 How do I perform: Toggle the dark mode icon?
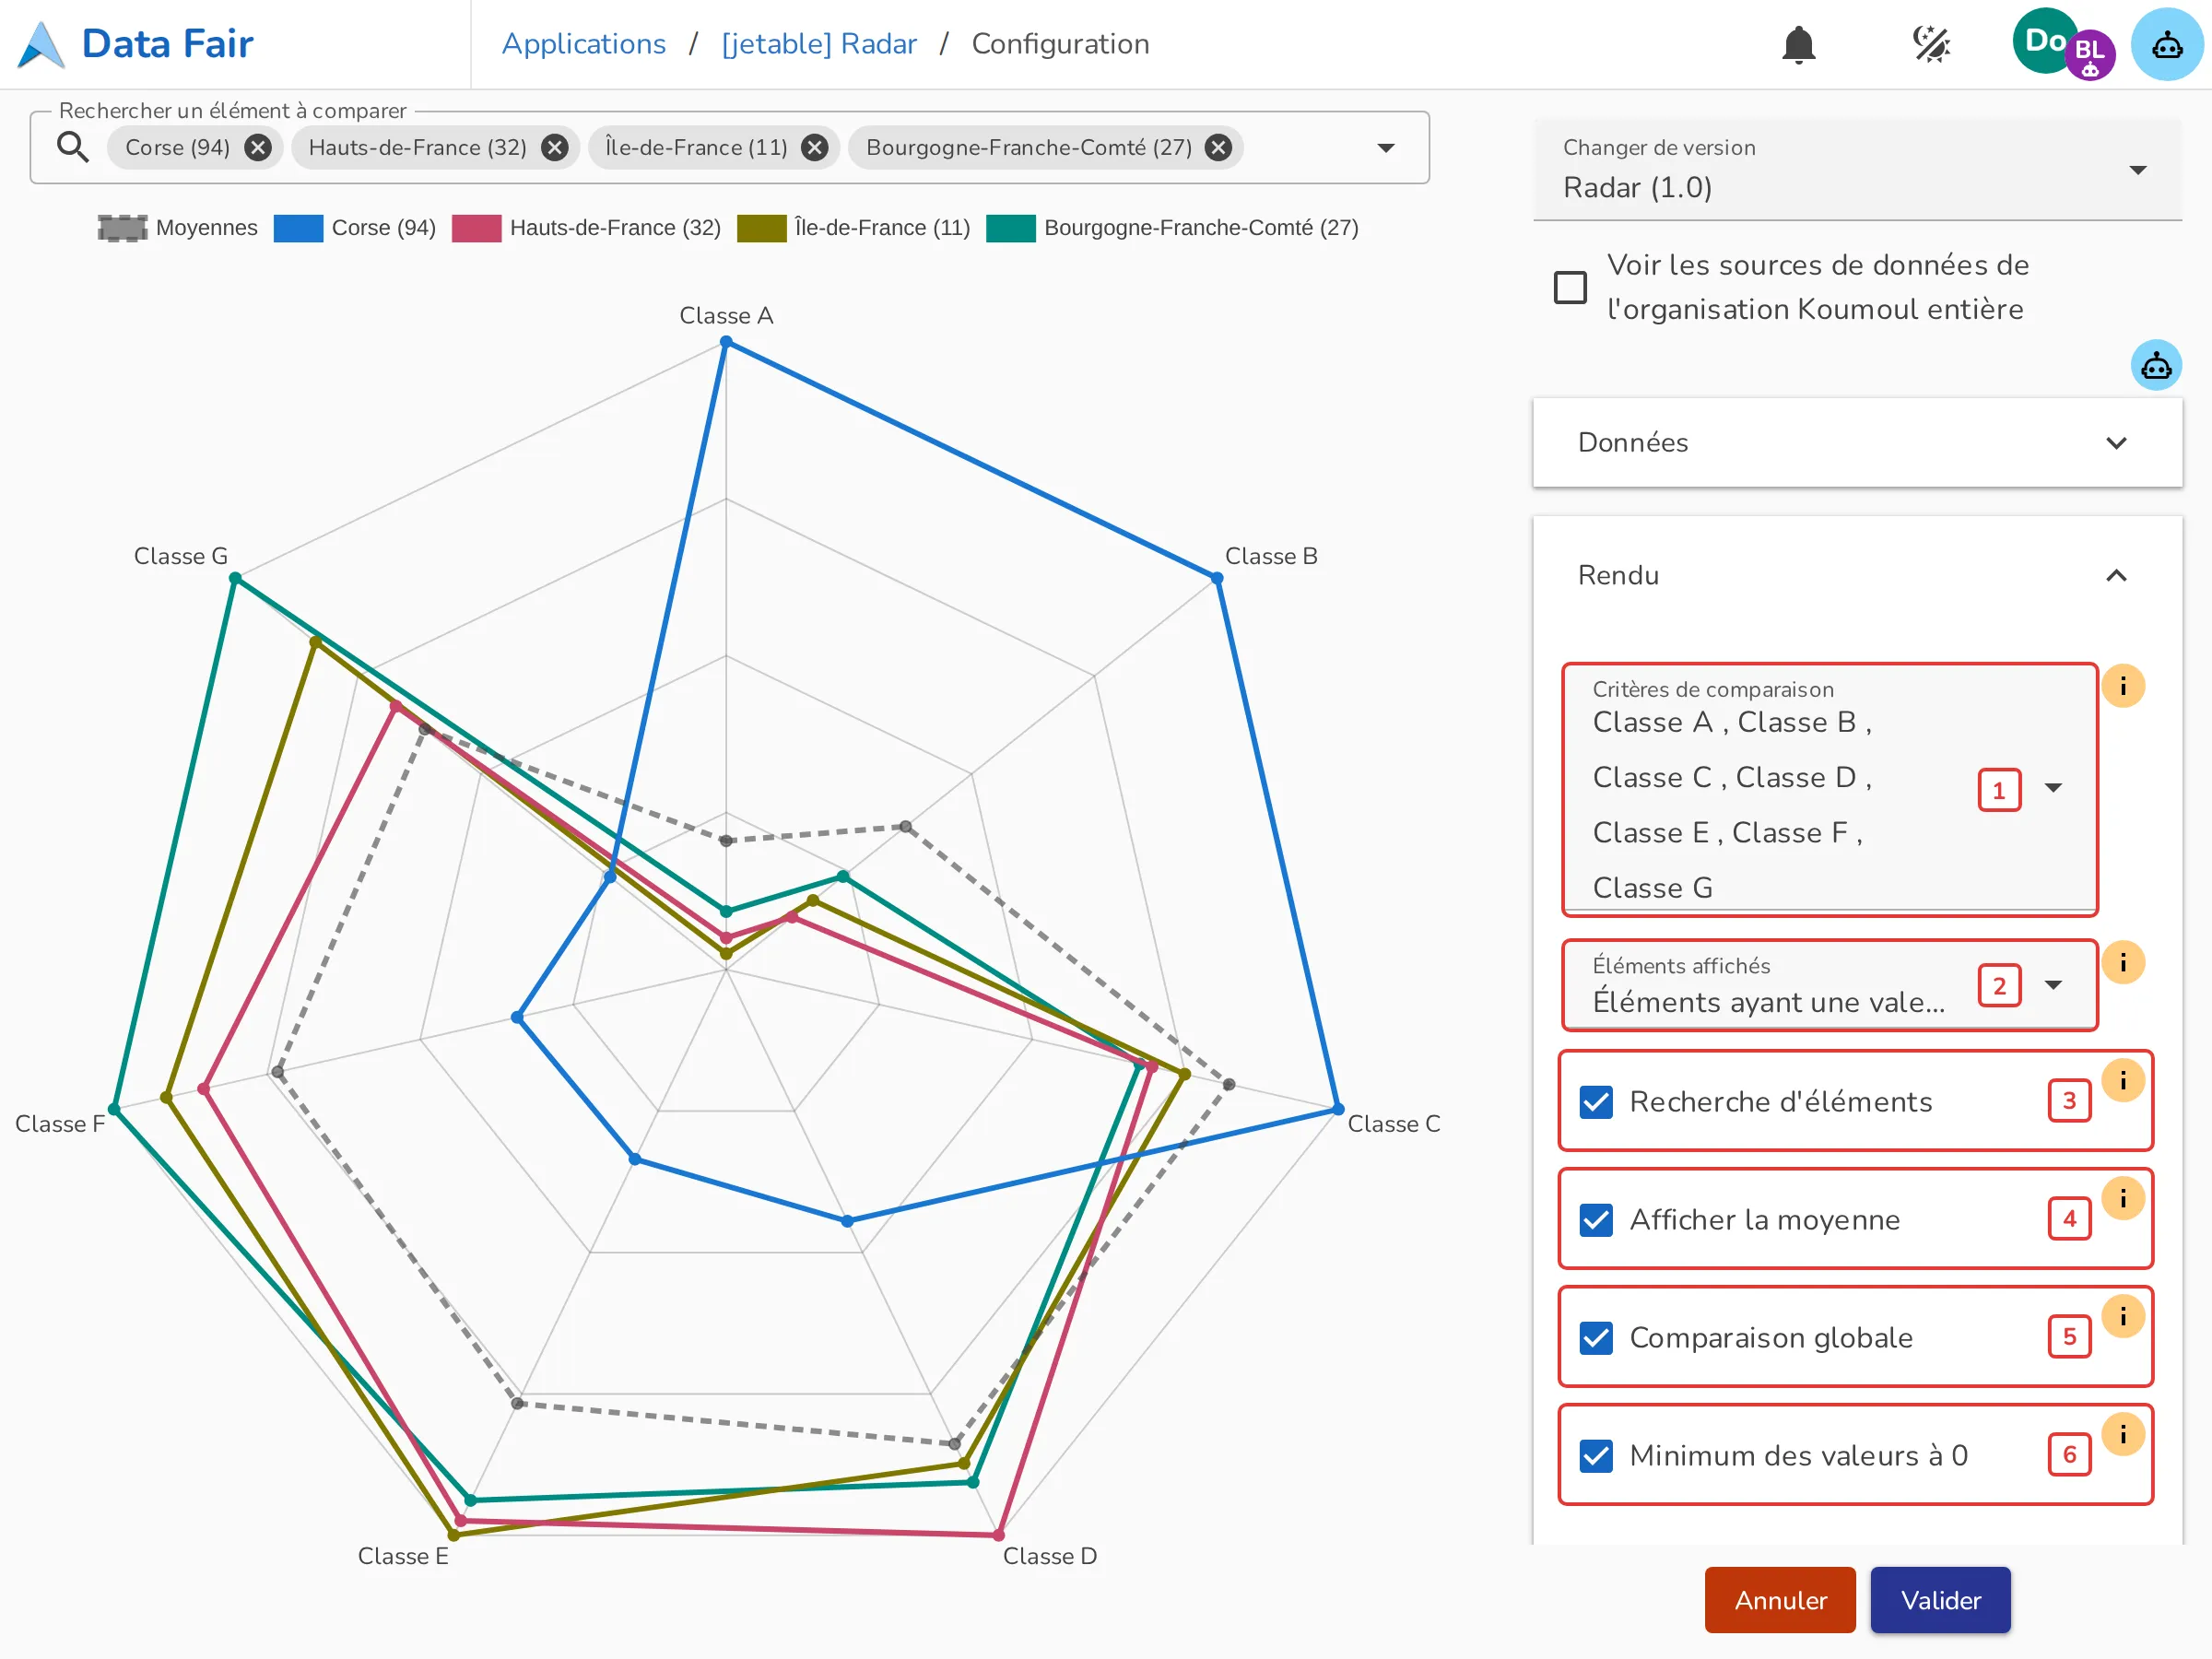pyautogui.click(x=1931, y=44)
